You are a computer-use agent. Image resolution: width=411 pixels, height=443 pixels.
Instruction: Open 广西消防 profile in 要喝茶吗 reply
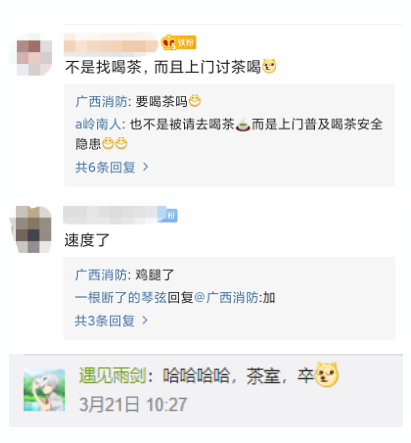point(101,102)
